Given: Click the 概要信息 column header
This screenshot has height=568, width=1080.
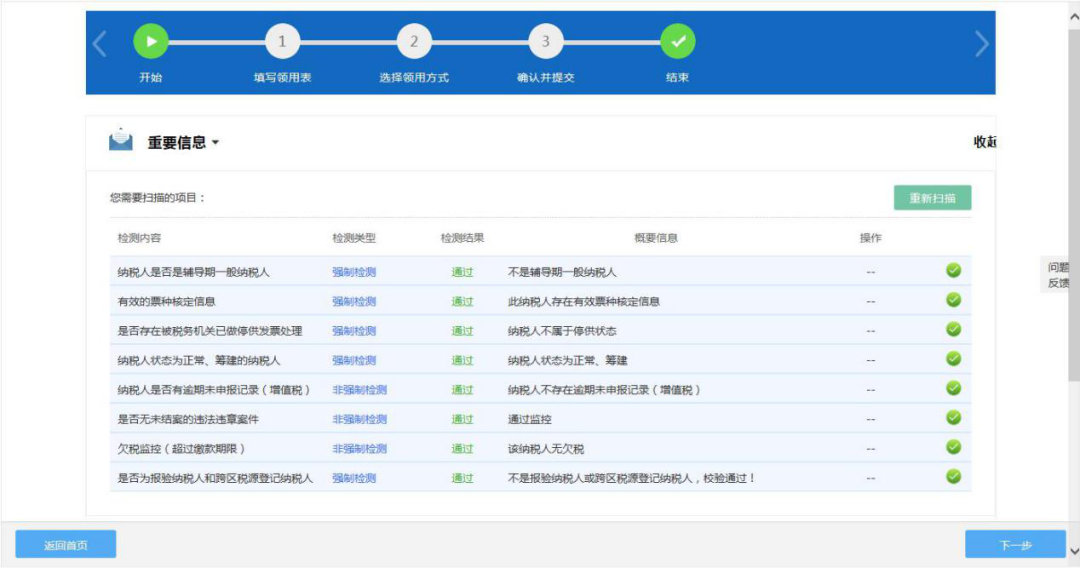Looking at the screenshot, I should click(656, 238).
